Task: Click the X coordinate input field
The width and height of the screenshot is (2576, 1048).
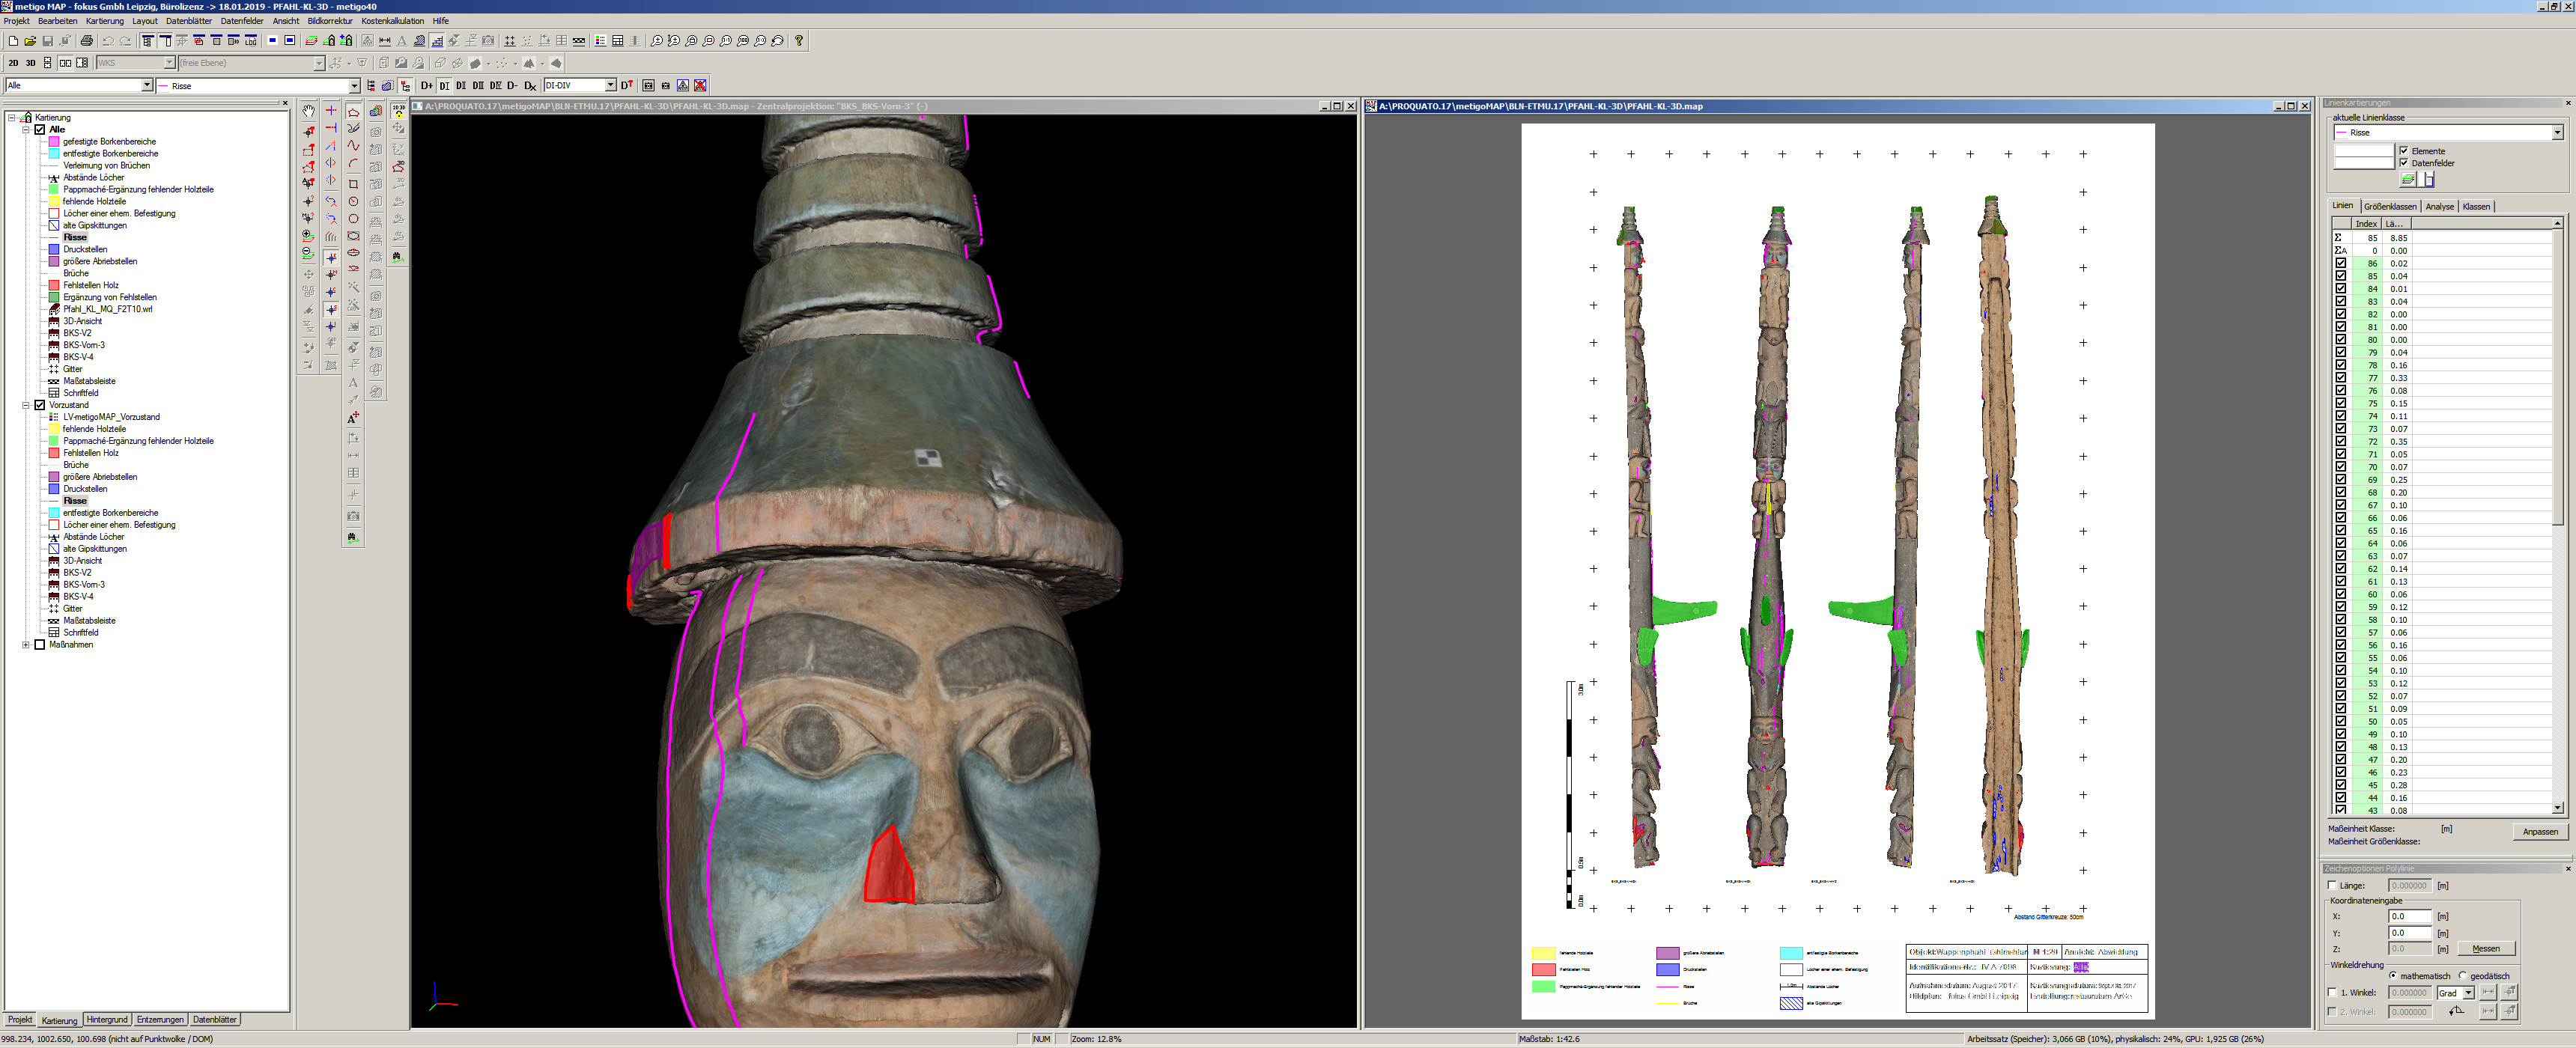Action: 2410,916
